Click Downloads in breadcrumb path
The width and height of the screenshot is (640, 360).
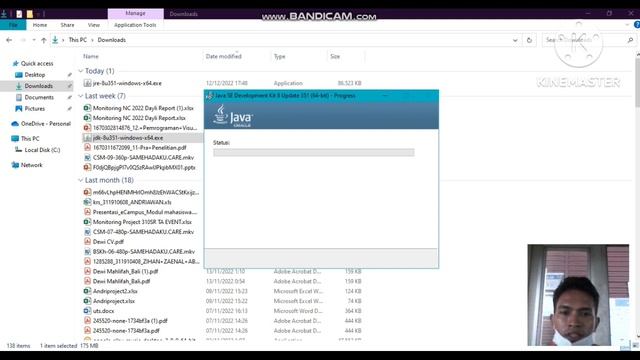click(111, 40)
